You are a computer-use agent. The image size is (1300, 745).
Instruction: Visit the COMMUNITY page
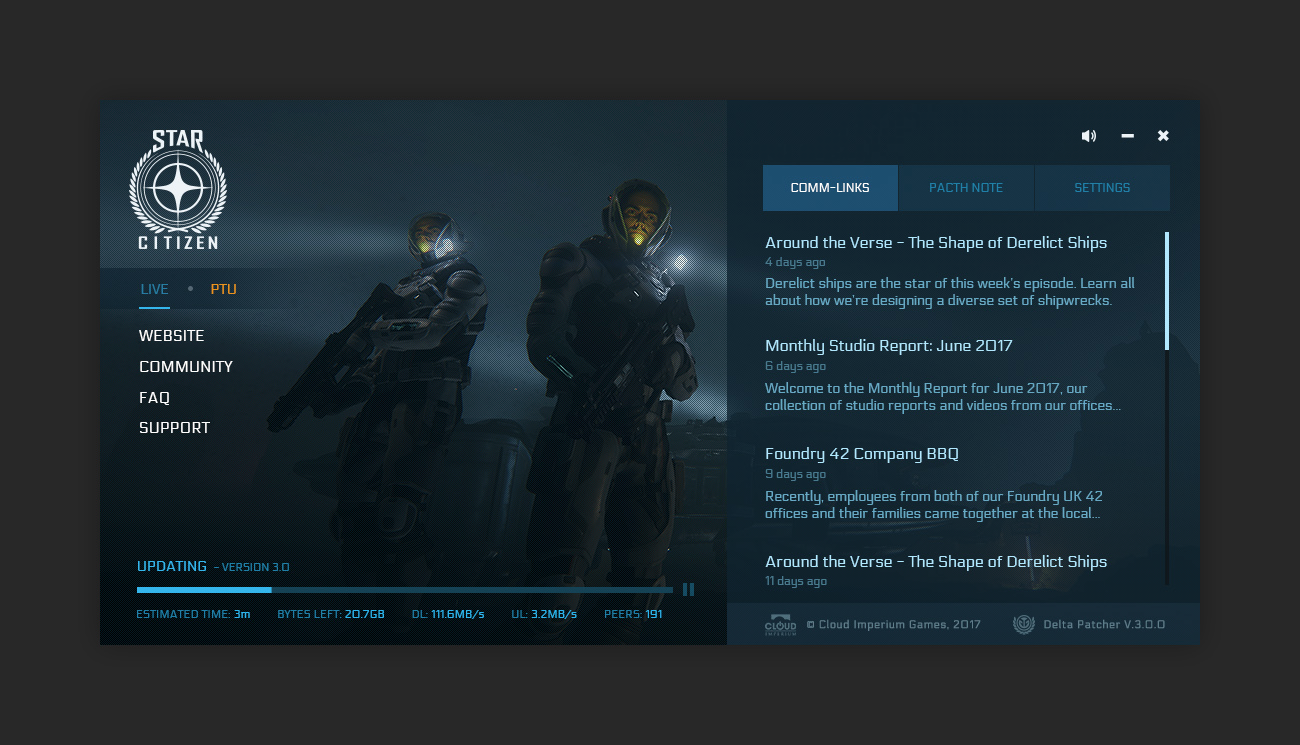point(186,366)
